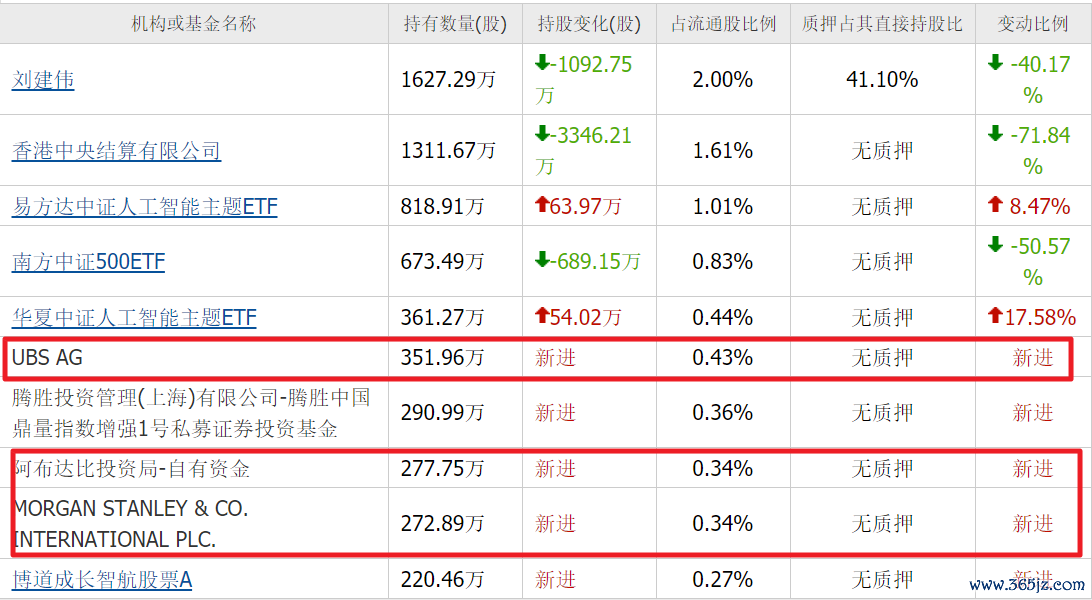
Task: Open the 刘建伟 shareholder link
Action: 43,80
